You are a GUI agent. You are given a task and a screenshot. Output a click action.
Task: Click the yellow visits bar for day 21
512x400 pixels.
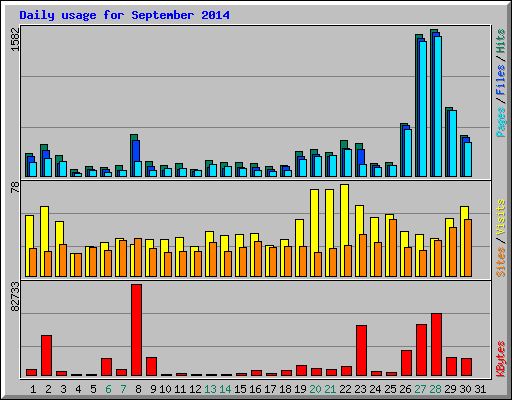point(329,219)
